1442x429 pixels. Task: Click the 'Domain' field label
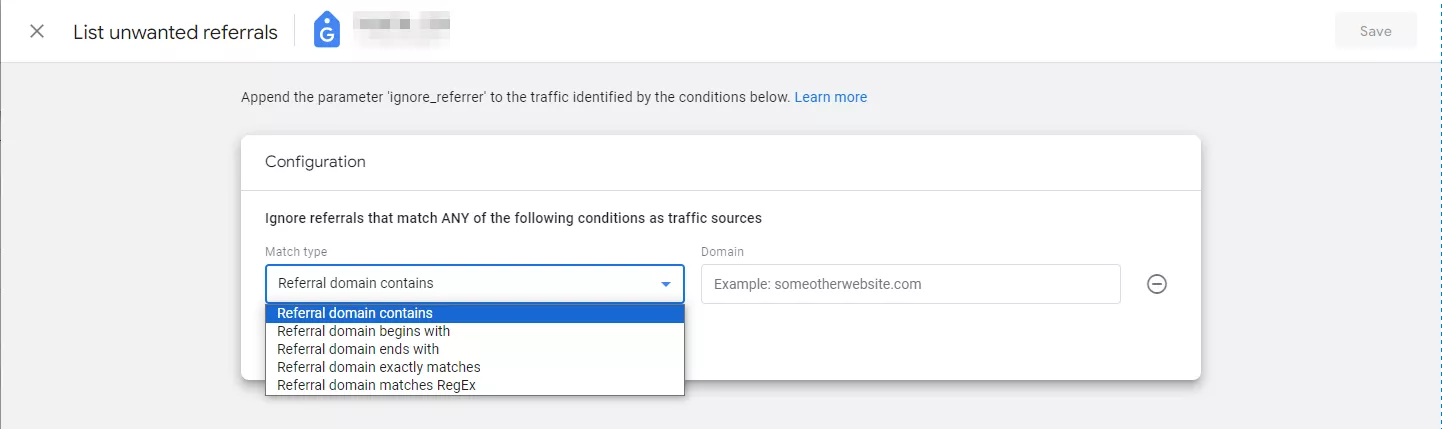coord(722,252)
